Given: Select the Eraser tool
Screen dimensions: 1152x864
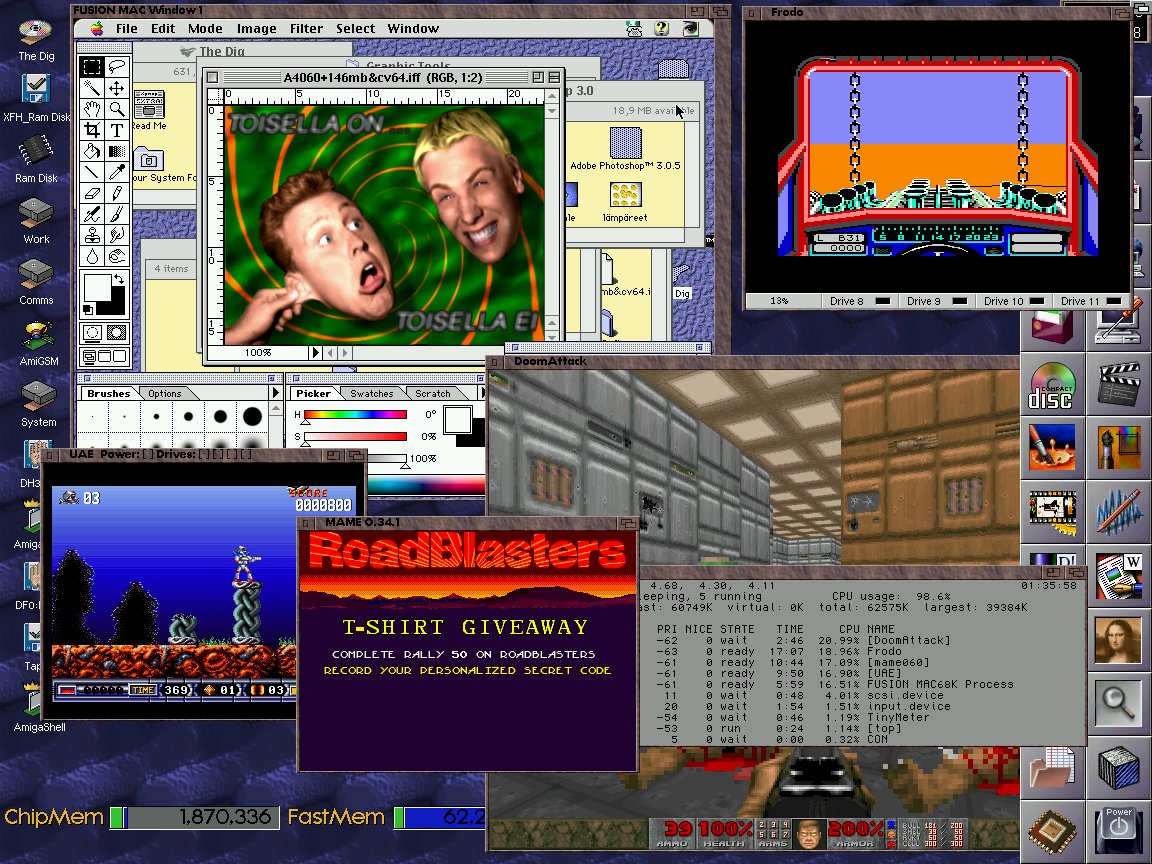Looking at the screenshot, I should [x=92, y=194].
